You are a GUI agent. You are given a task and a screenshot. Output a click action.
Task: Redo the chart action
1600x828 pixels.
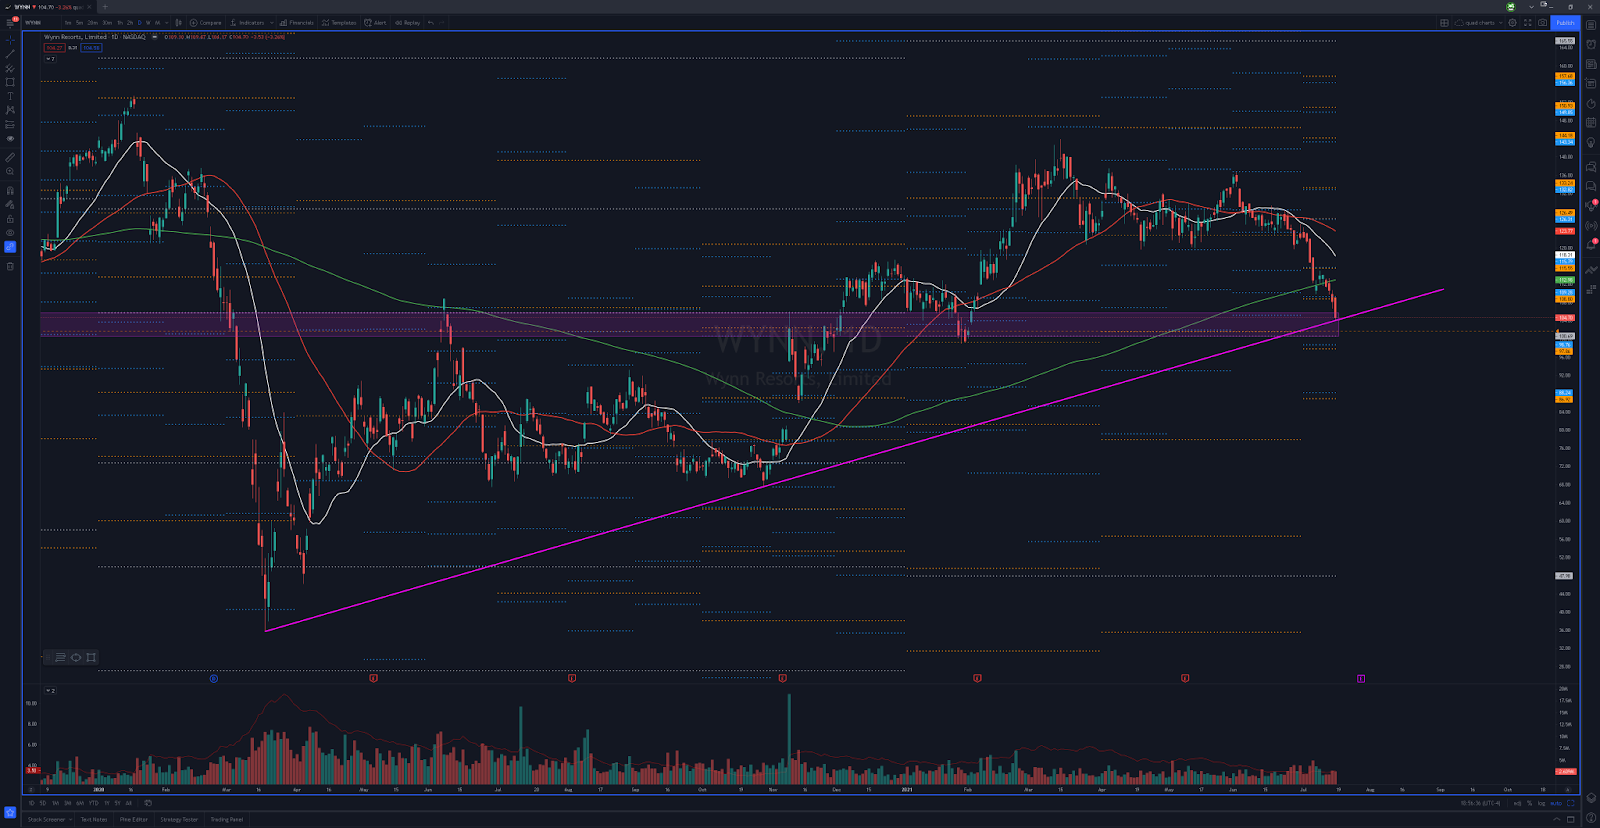(x=442, y=23)
